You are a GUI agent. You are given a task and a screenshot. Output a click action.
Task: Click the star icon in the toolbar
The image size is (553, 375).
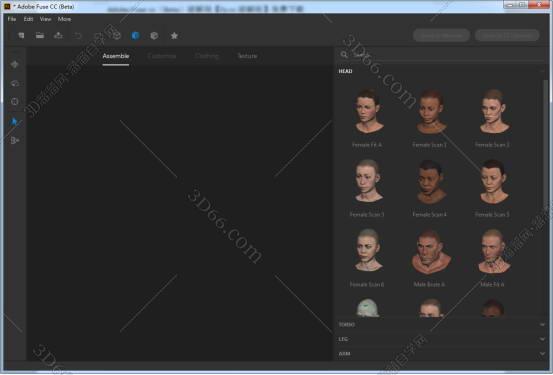[x=174, y=36]
